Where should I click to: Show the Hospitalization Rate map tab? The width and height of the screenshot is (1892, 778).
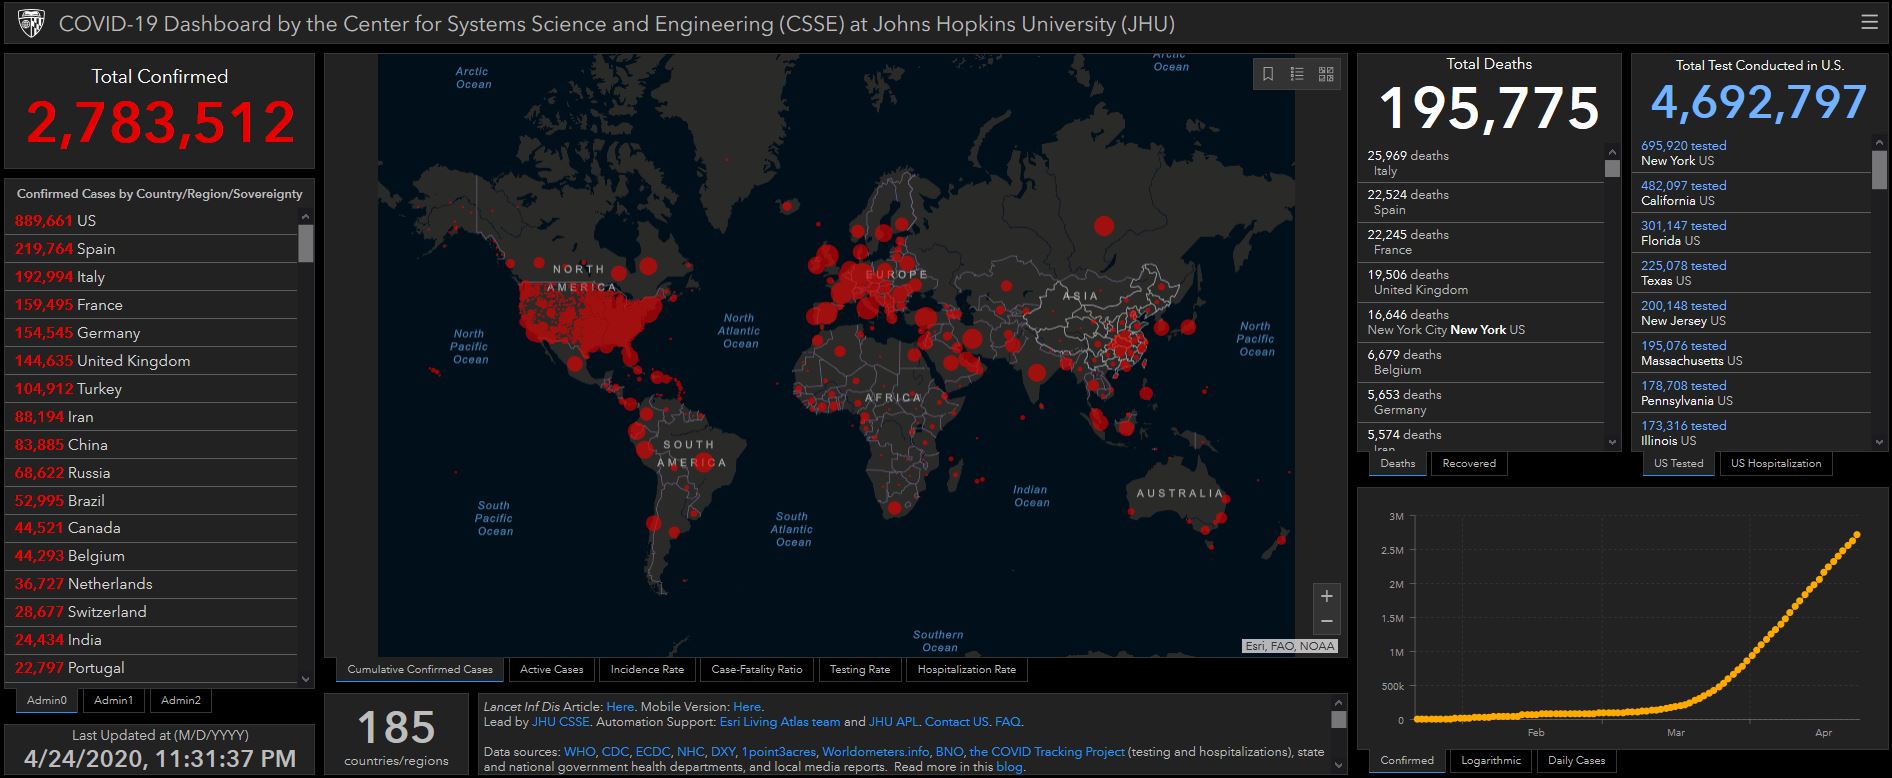click(x=967, y=670)
